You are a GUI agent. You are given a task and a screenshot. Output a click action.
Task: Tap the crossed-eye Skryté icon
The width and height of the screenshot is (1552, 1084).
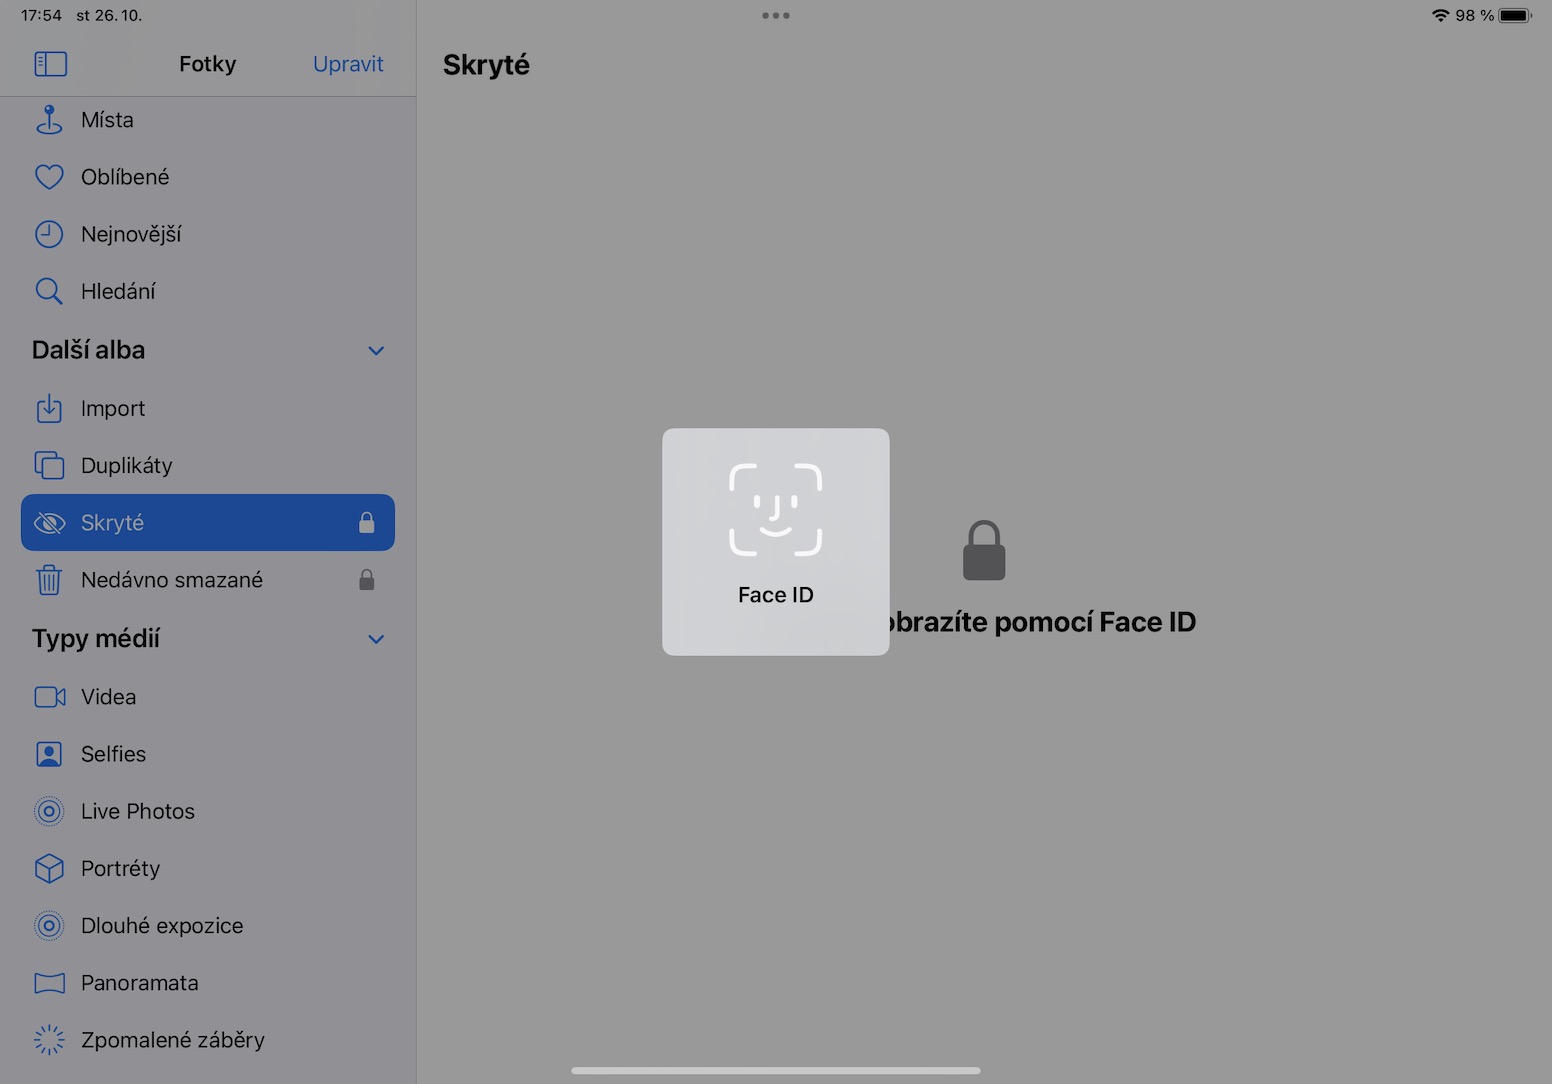point(49,523)
